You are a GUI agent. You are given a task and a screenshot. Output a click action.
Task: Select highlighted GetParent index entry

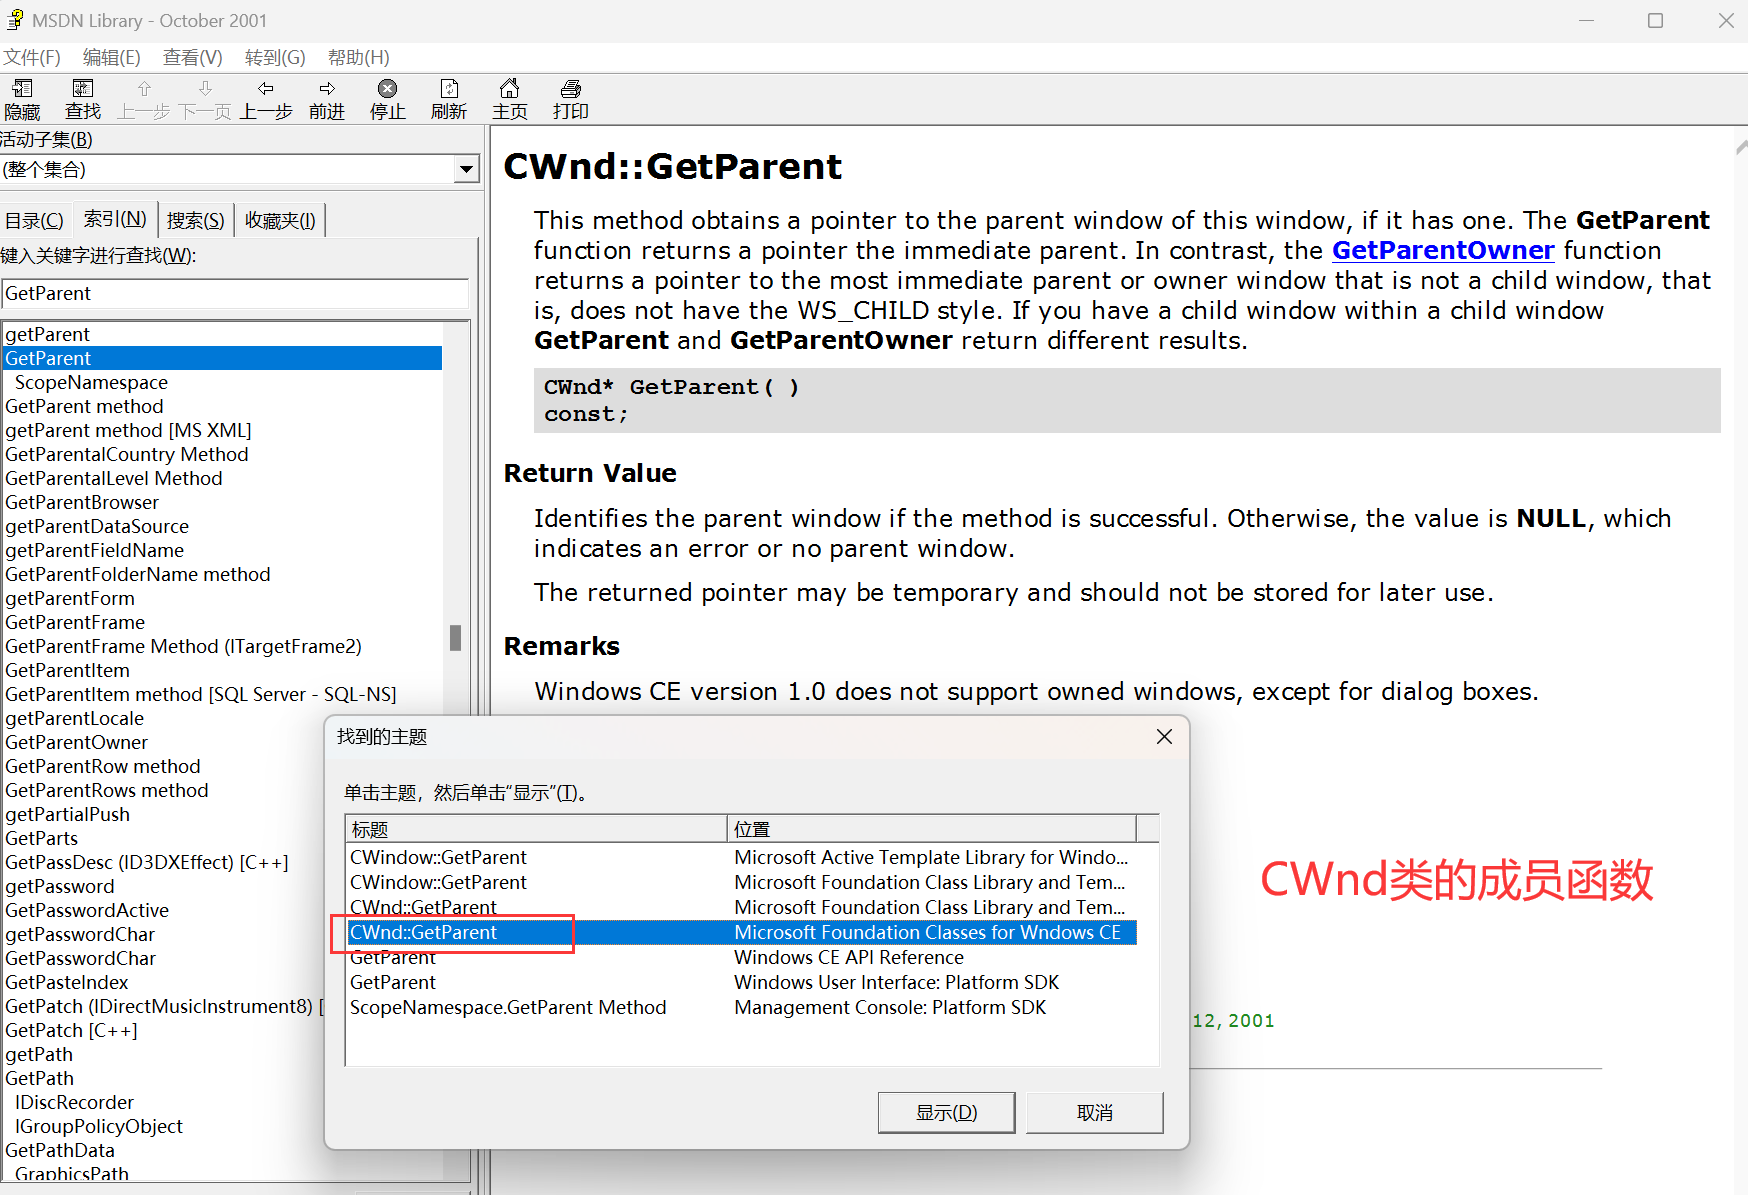(x=222, y=358)
